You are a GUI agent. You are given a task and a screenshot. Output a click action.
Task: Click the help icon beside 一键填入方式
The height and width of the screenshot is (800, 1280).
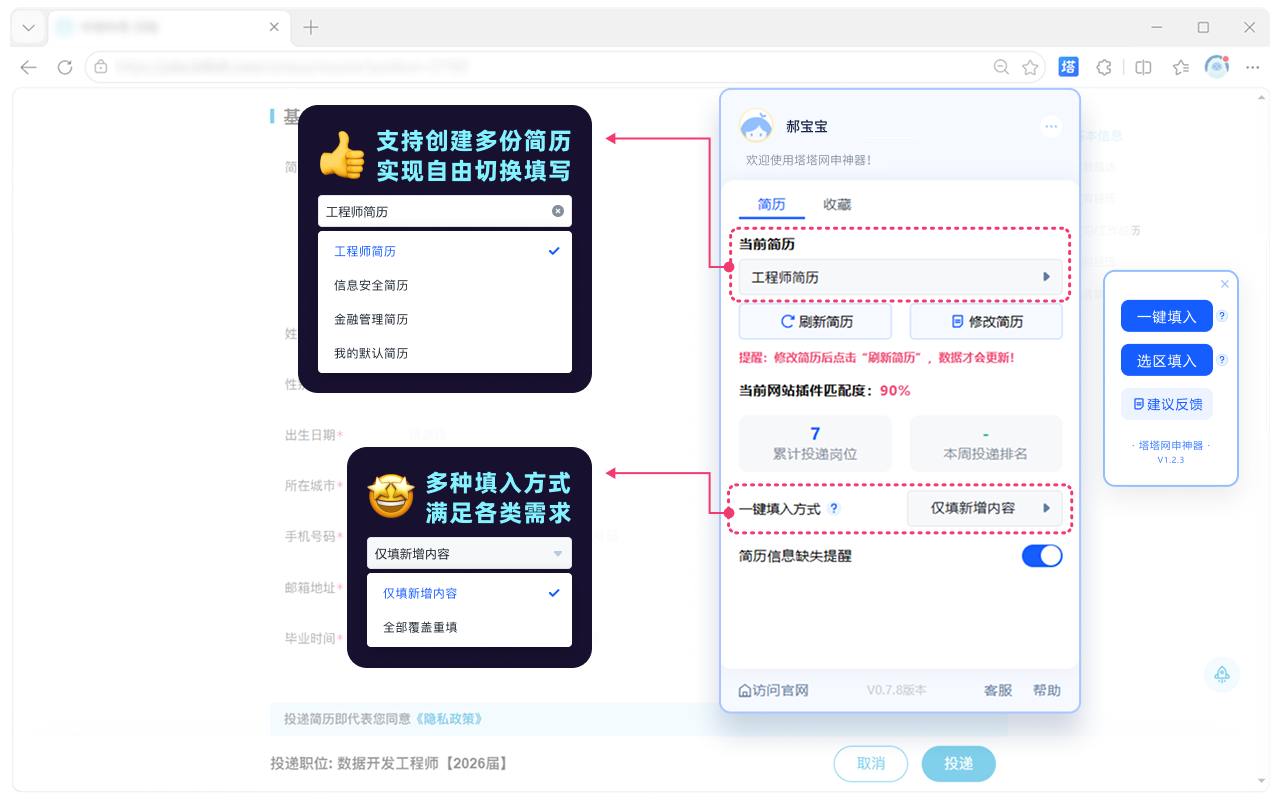(x=835, y=508)
